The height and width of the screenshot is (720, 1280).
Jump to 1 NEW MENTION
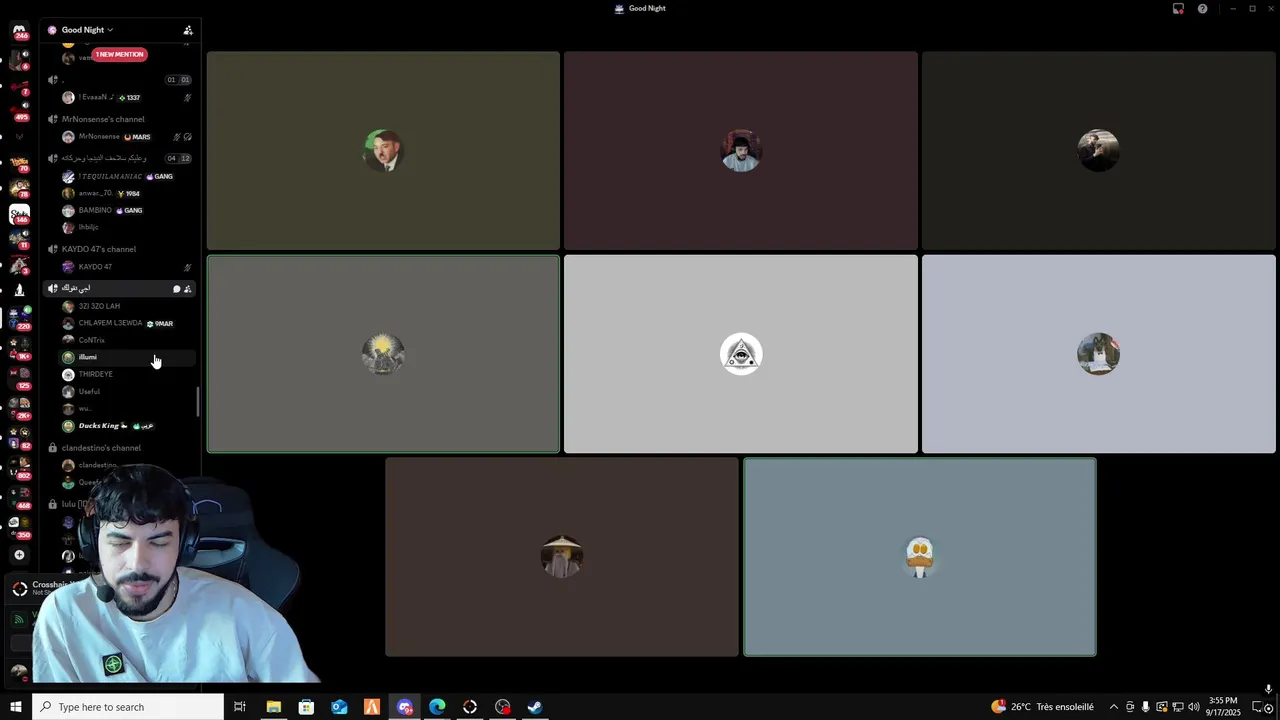119,54
